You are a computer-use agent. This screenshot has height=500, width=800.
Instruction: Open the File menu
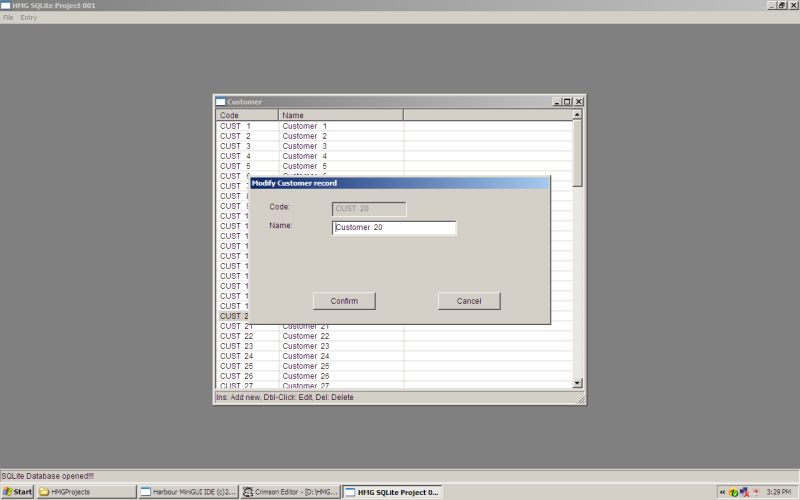8,17
